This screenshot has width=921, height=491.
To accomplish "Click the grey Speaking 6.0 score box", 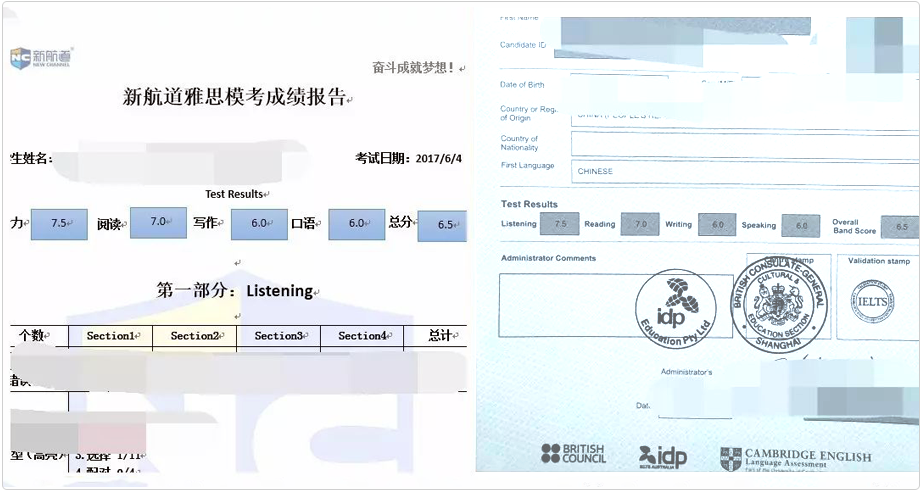I will tap(801, 226).
